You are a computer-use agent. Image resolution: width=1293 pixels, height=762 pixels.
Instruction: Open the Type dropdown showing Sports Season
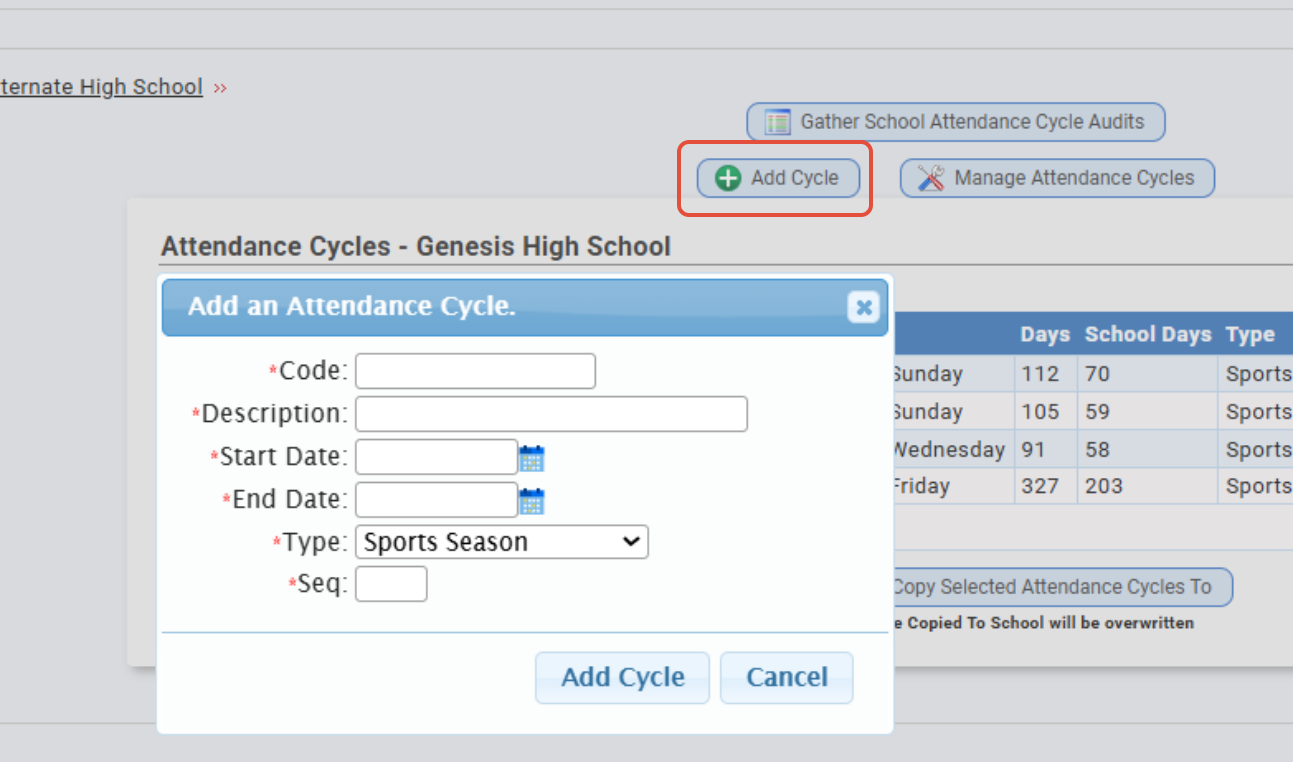(502, 542)
